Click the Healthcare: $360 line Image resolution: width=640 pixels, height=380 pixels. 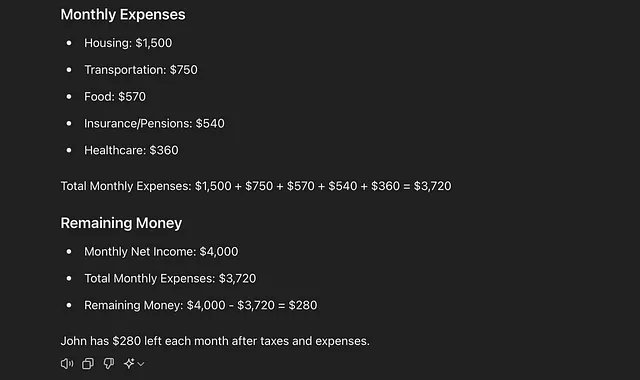click(131, 150)
